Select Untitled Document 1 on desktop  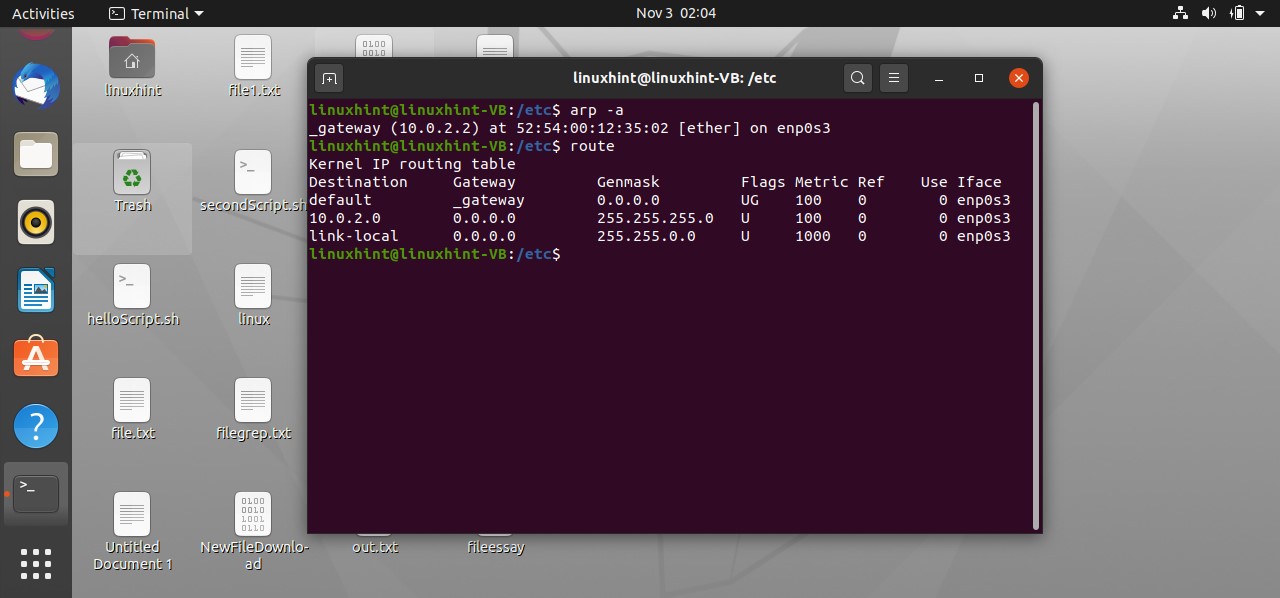pyautogui.click(x=132, y=531)
